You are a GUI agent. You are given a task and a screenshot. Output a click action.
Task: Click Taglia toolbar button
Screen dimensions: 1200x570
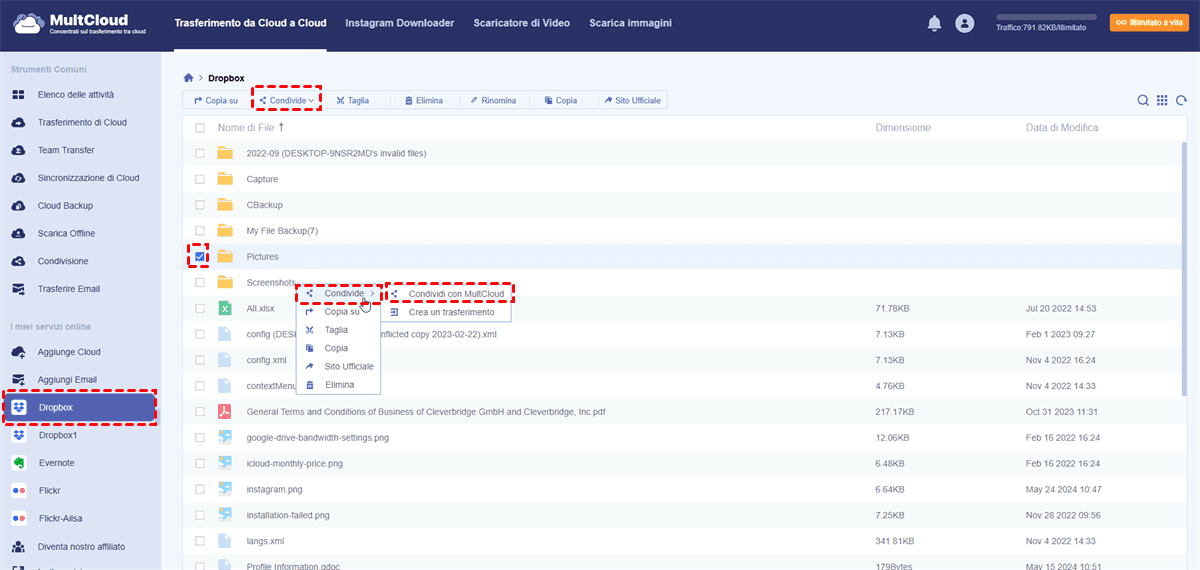[353, 100]
